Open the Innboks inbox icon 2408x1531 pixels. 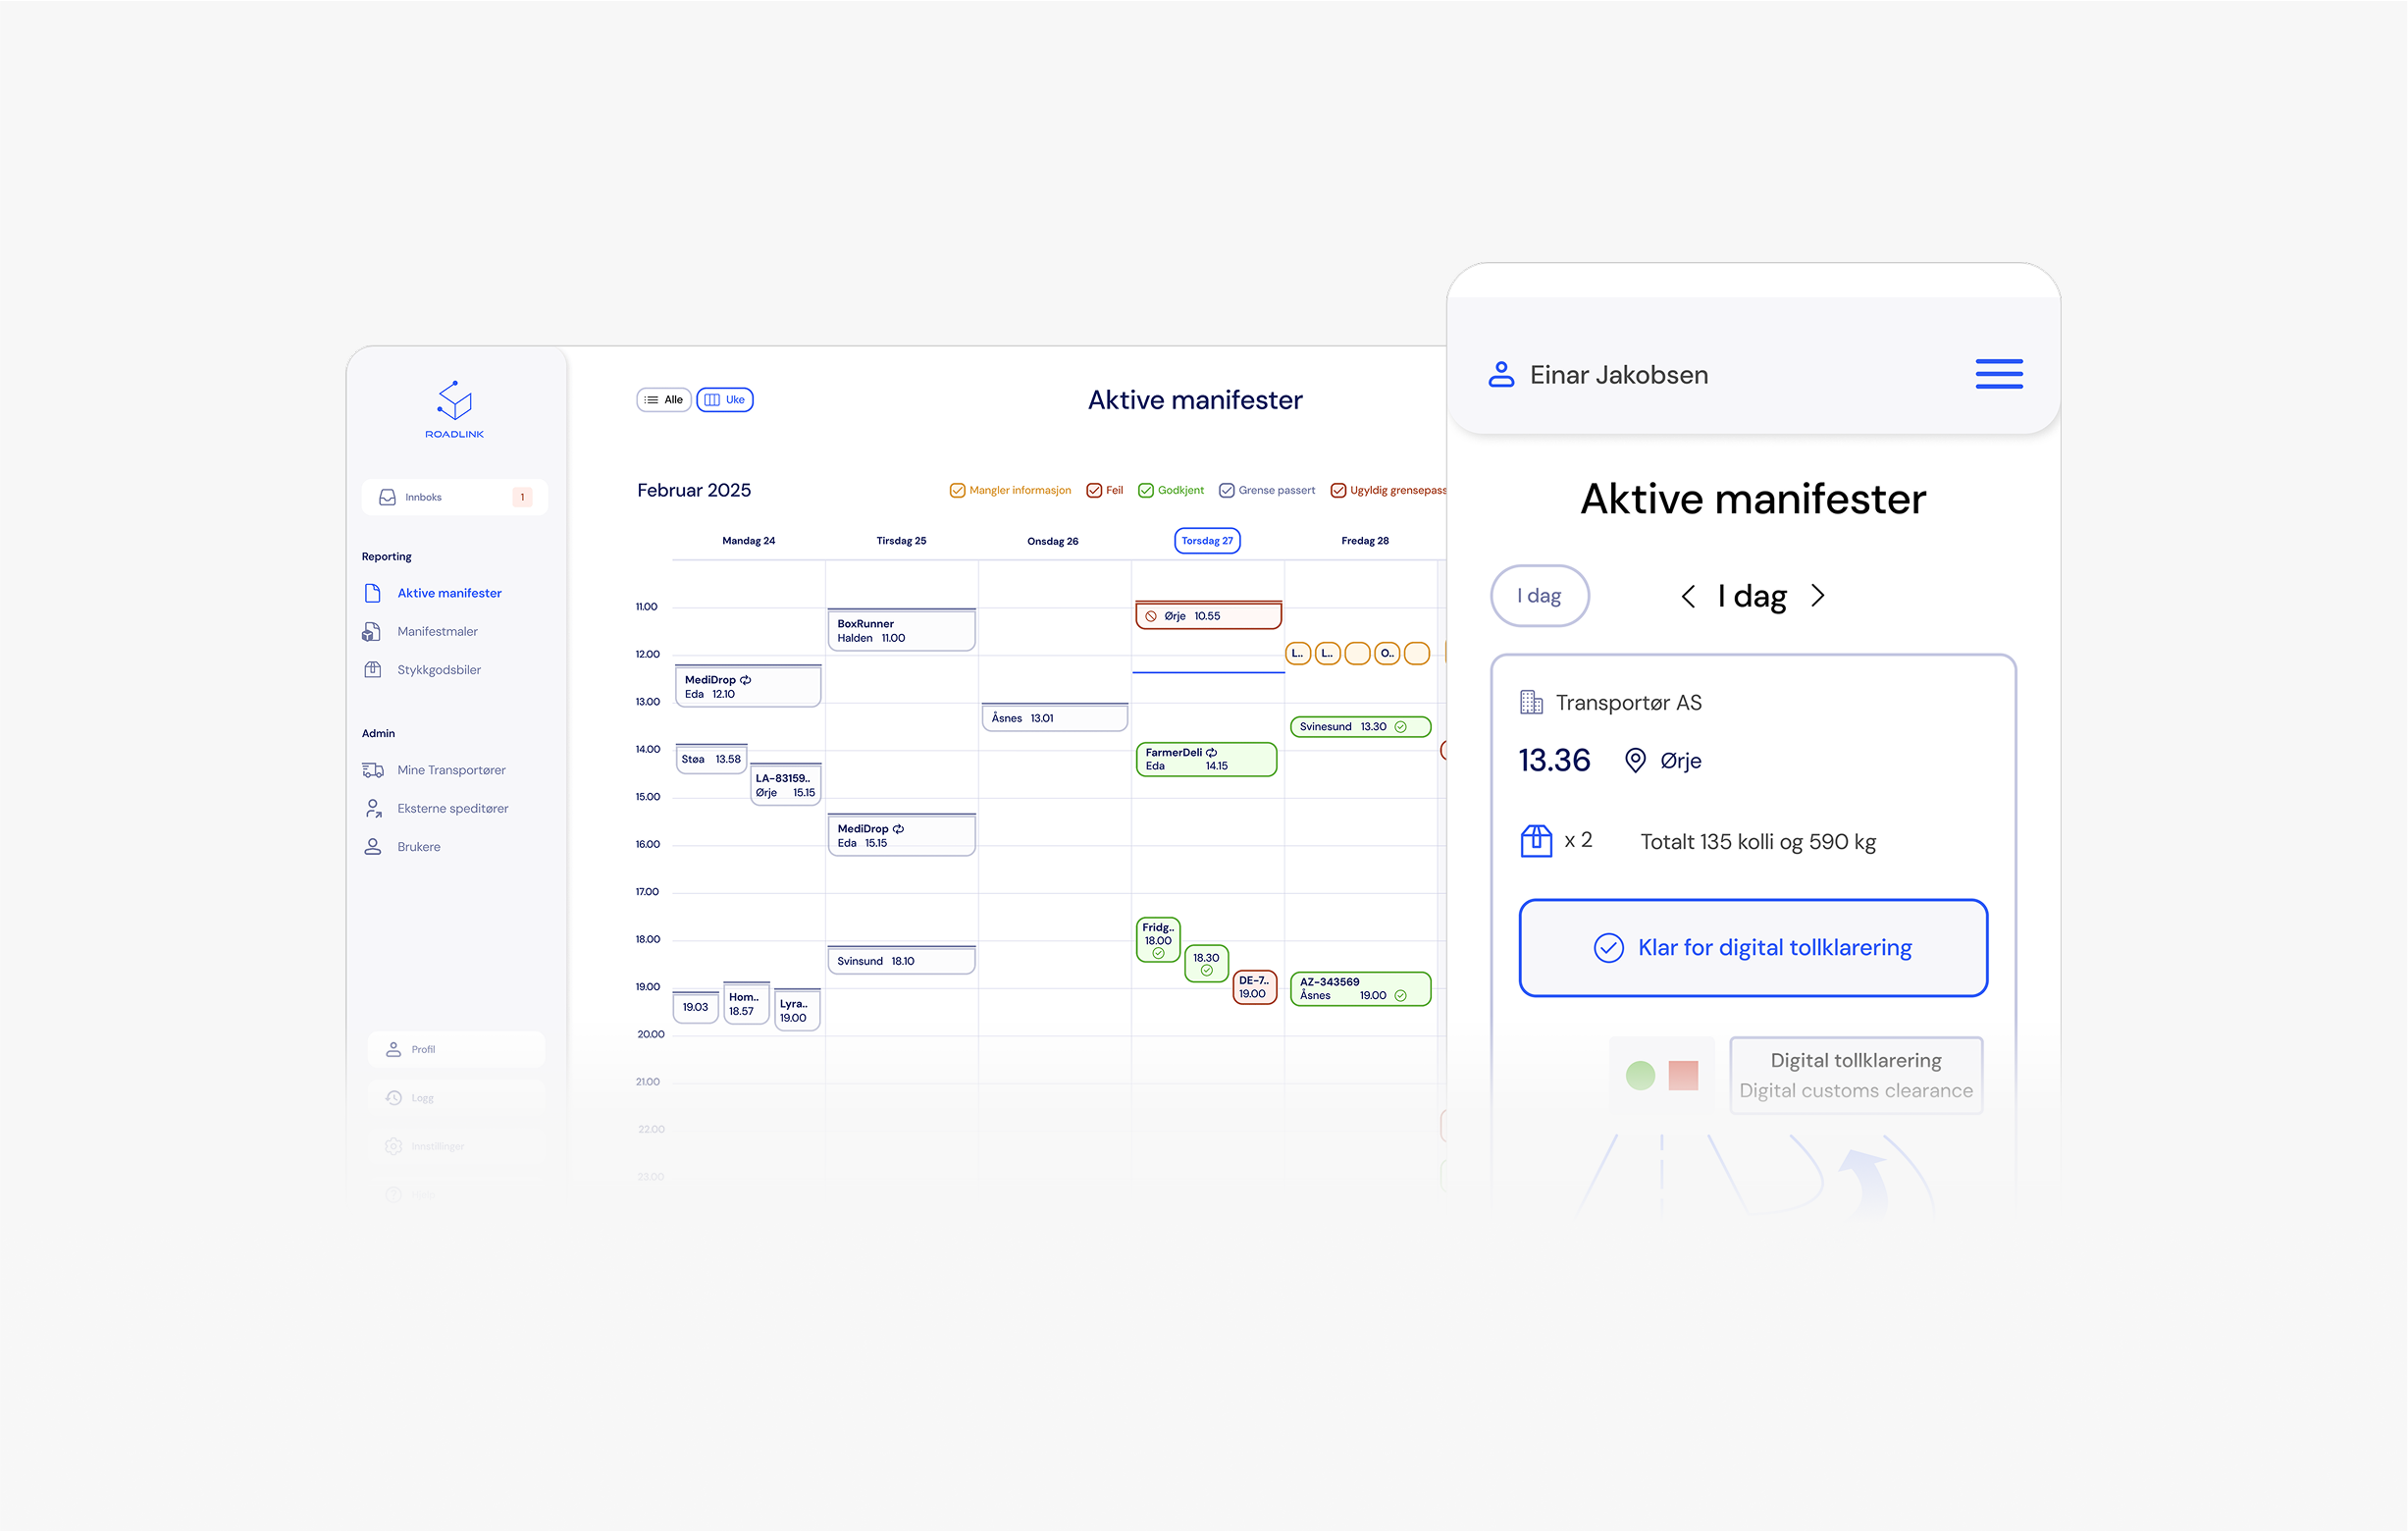point(387,497)
